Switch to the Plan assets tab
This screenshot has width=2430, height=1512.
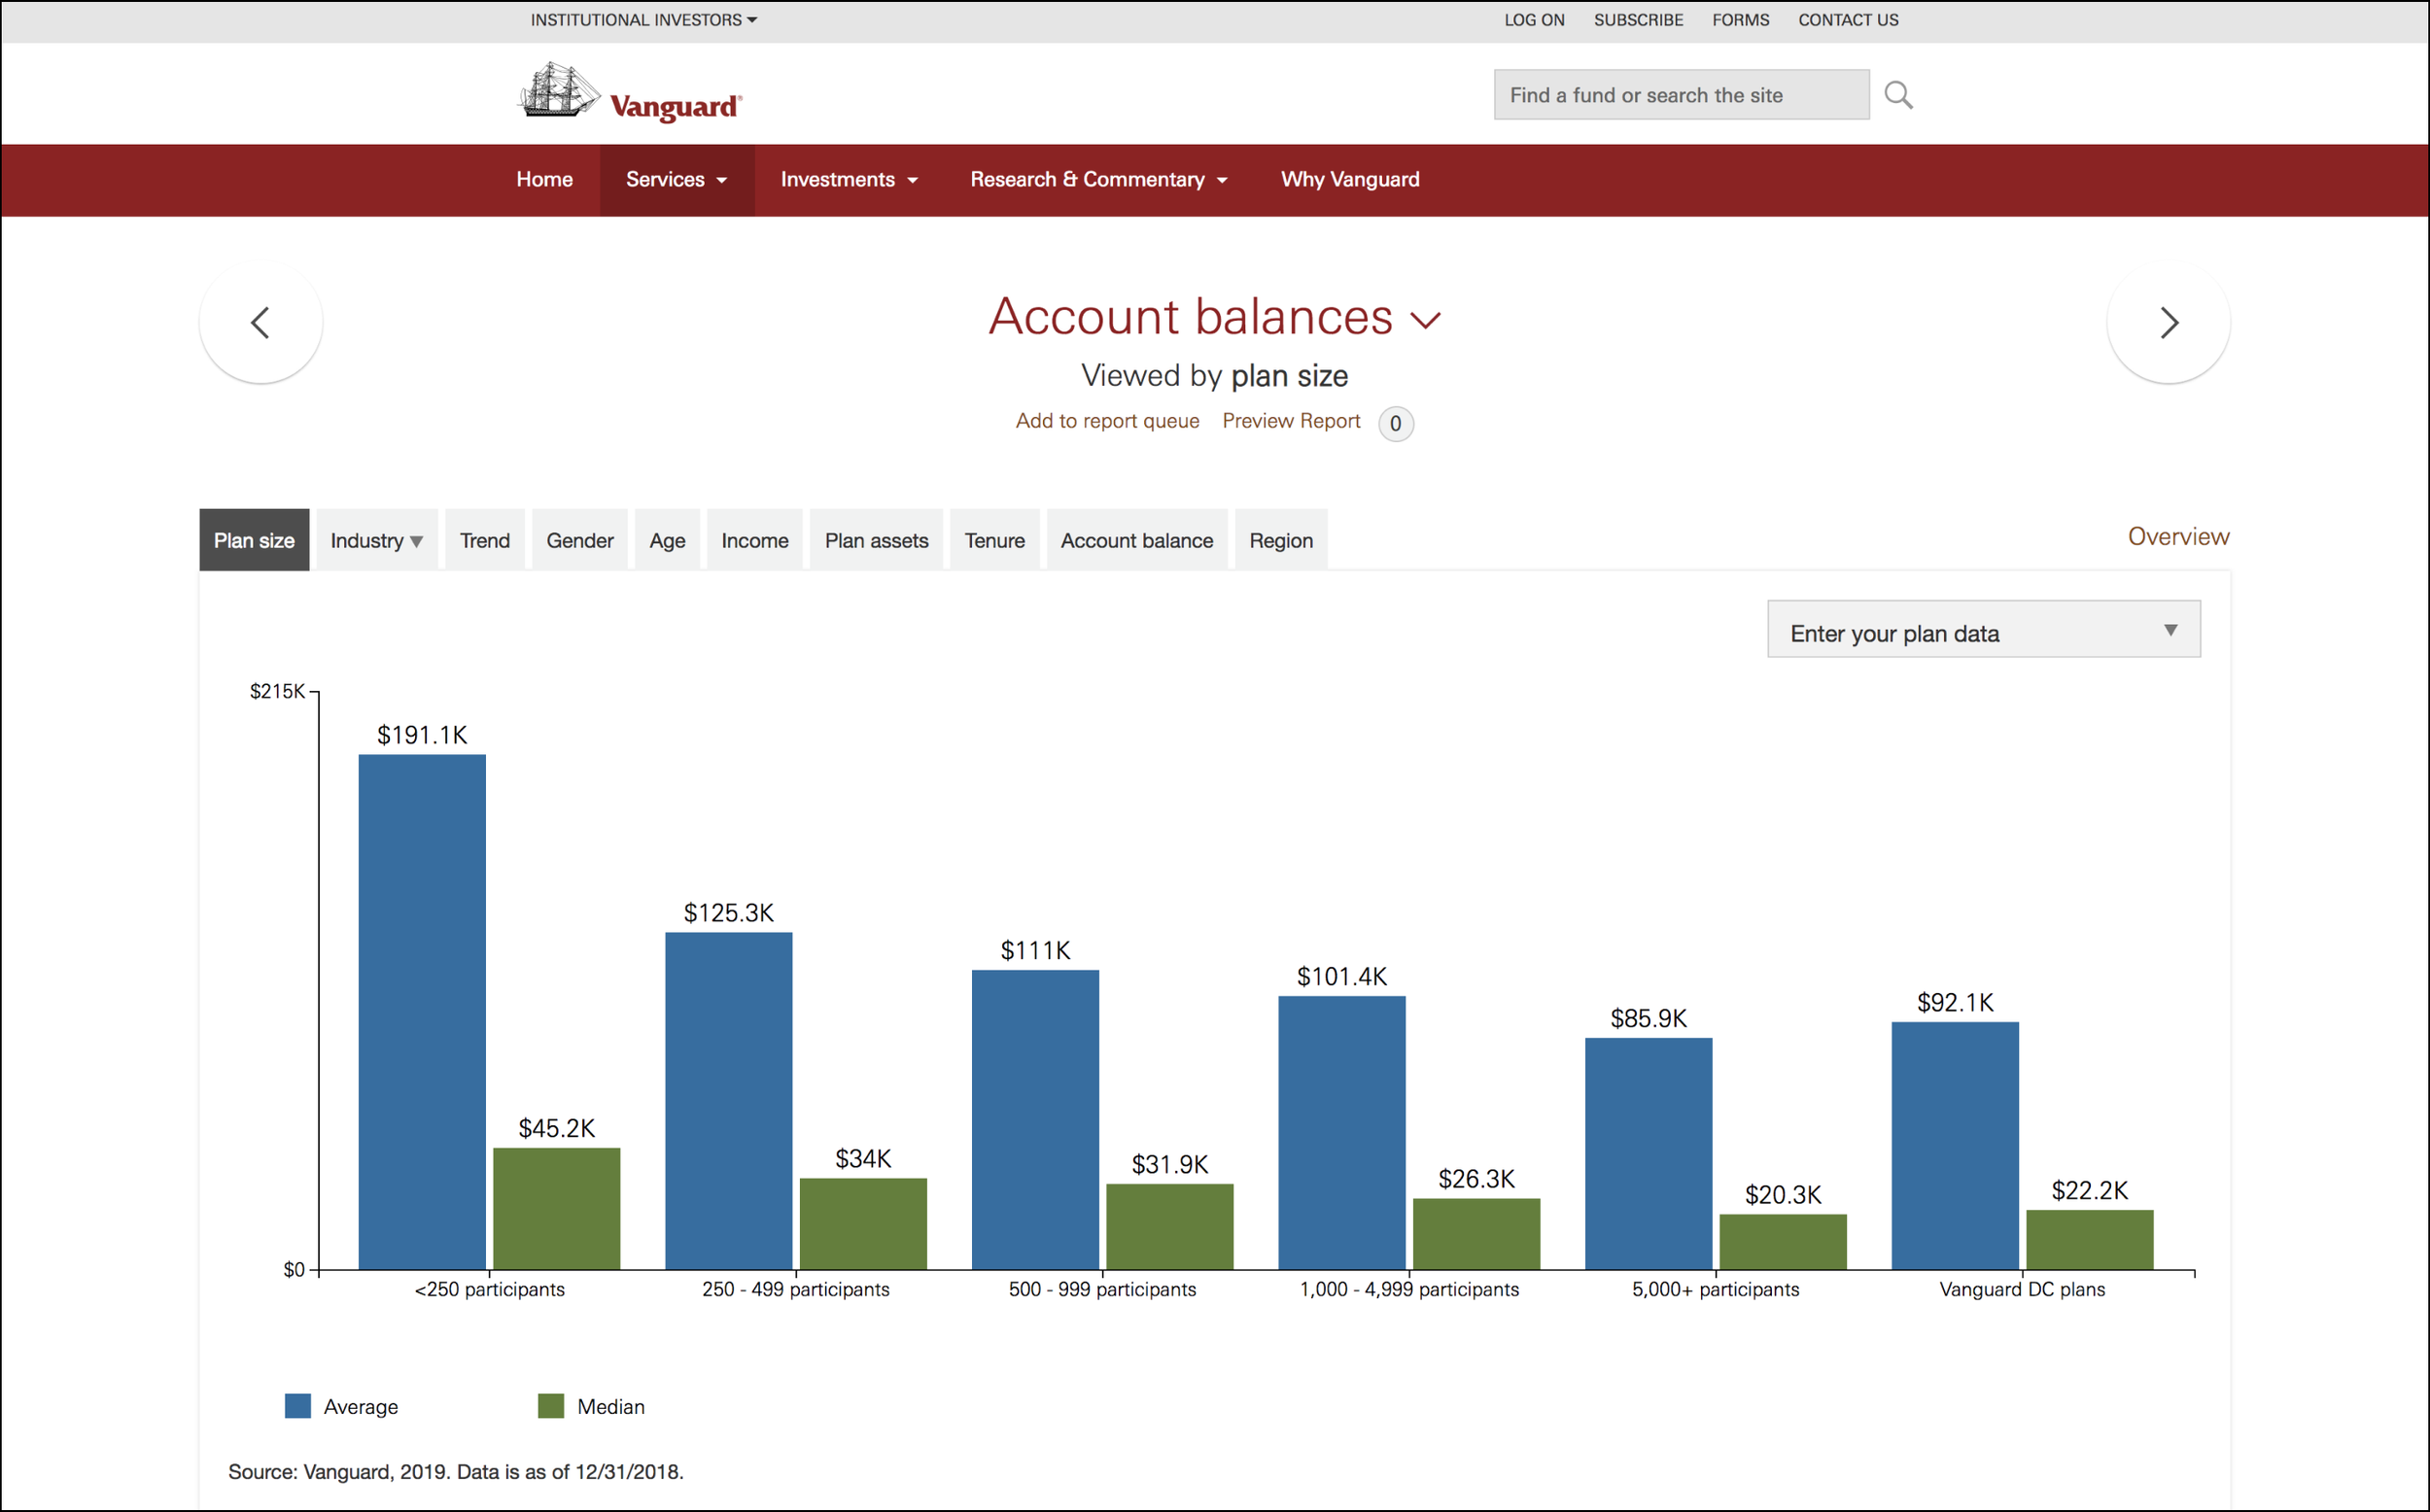876,540
